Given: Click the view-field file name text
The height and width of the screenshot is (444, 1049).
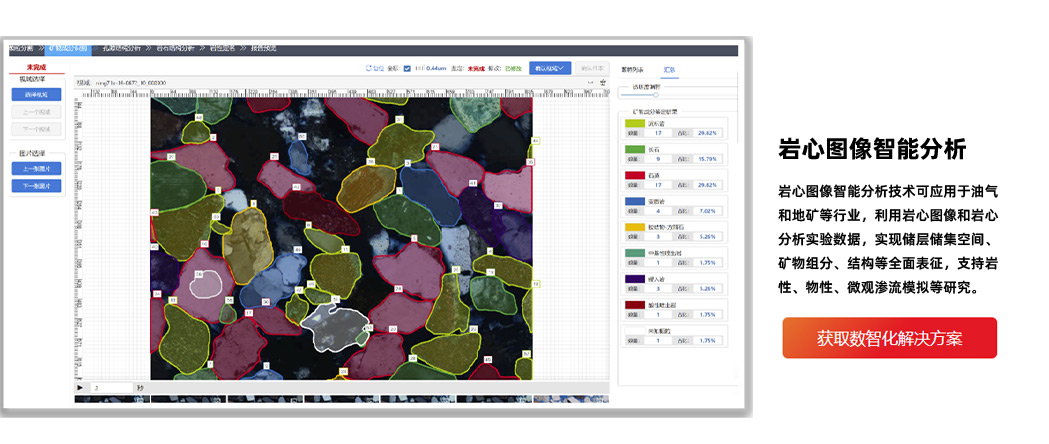Looking at the screenshot, I should (130, 83).
